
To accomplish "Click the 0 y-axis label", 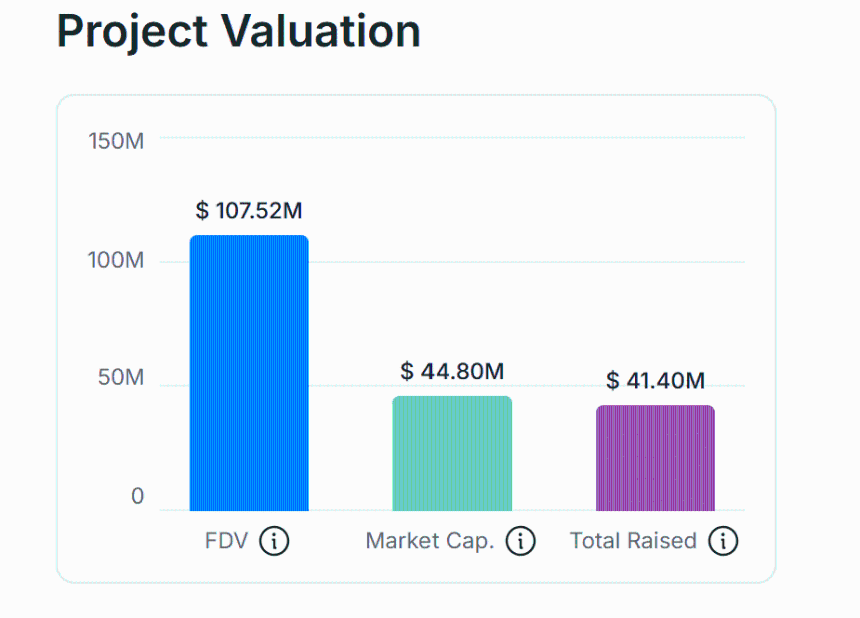I will pyautogui.click(x=138, y=496).
